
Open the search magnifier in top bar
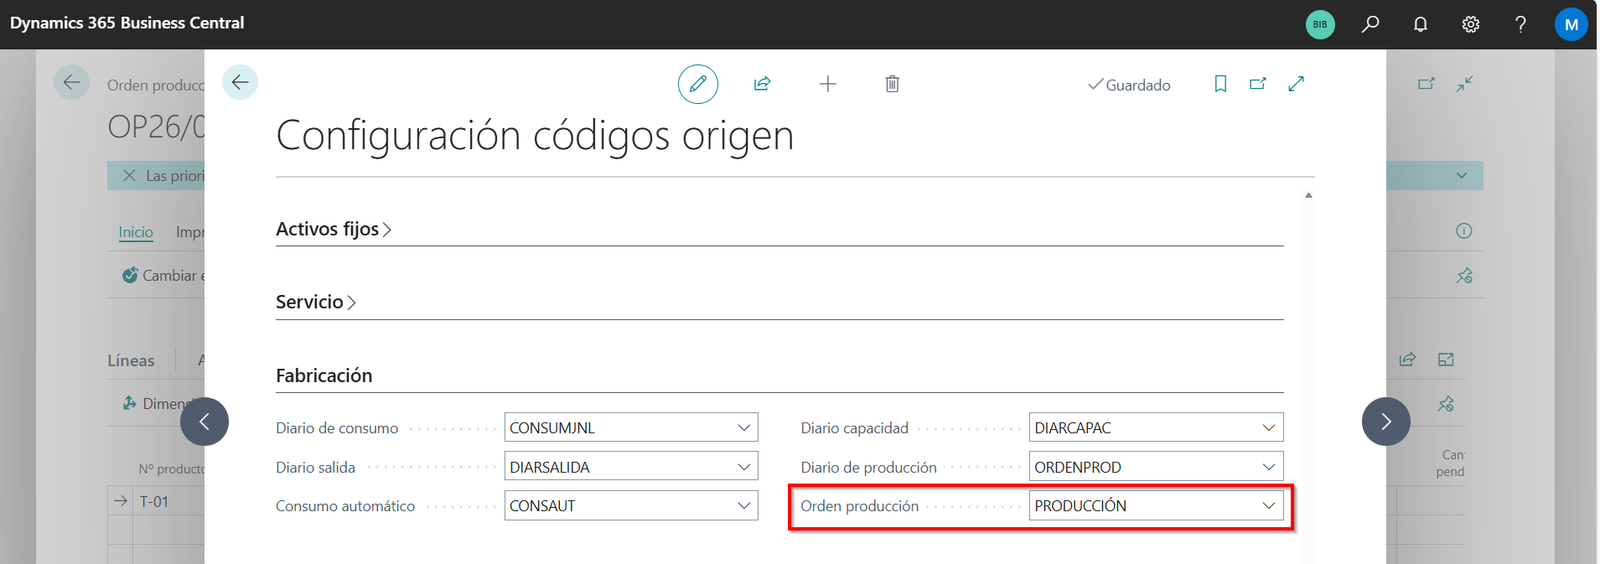click(x=1370, y=24)
